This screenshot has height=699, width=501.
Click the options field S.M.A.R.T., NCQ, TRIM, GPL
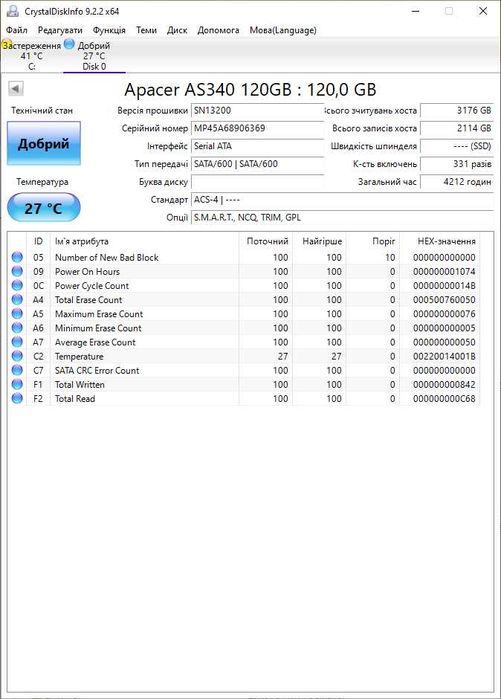[x=342, y=218]
